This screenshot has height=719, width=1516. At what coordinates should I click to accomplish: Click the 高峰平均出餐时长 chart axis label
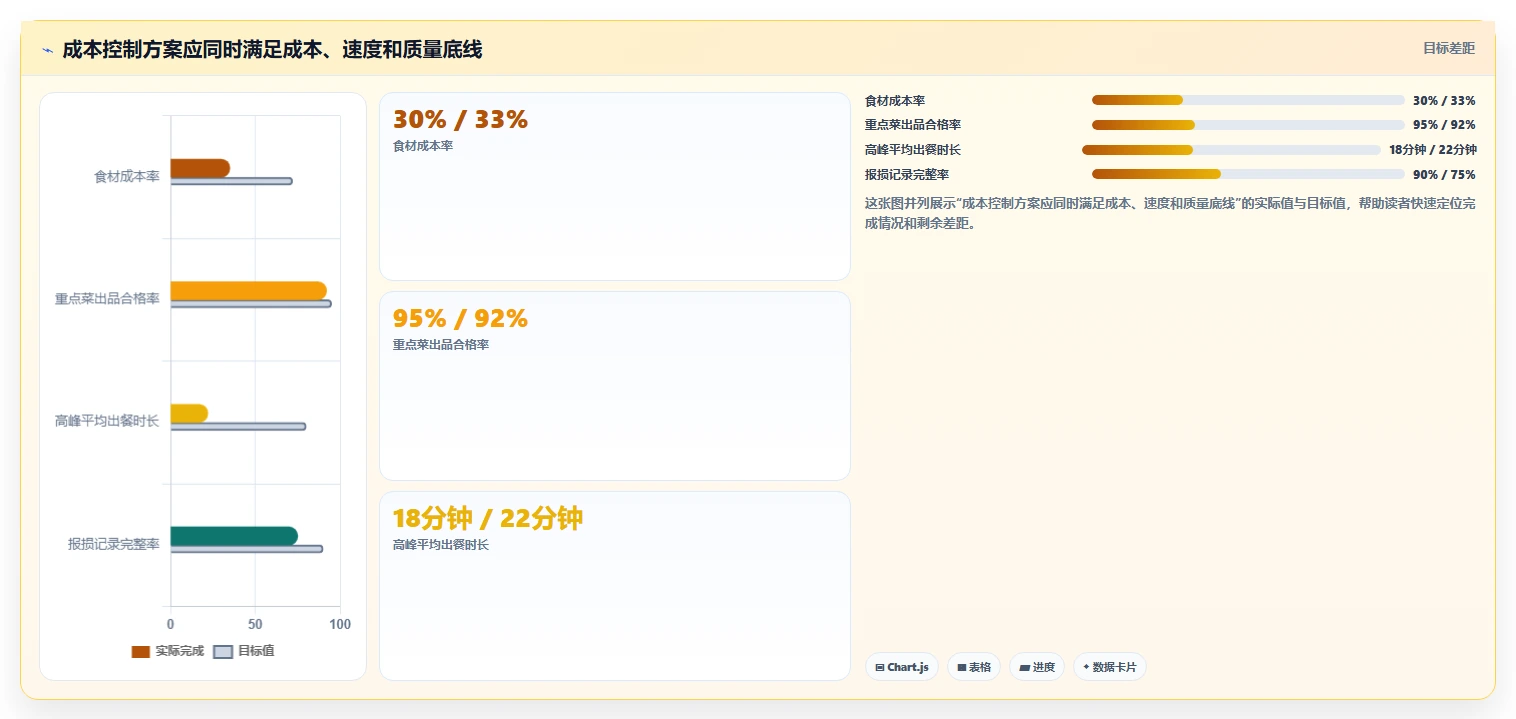(x=107, y=421)
